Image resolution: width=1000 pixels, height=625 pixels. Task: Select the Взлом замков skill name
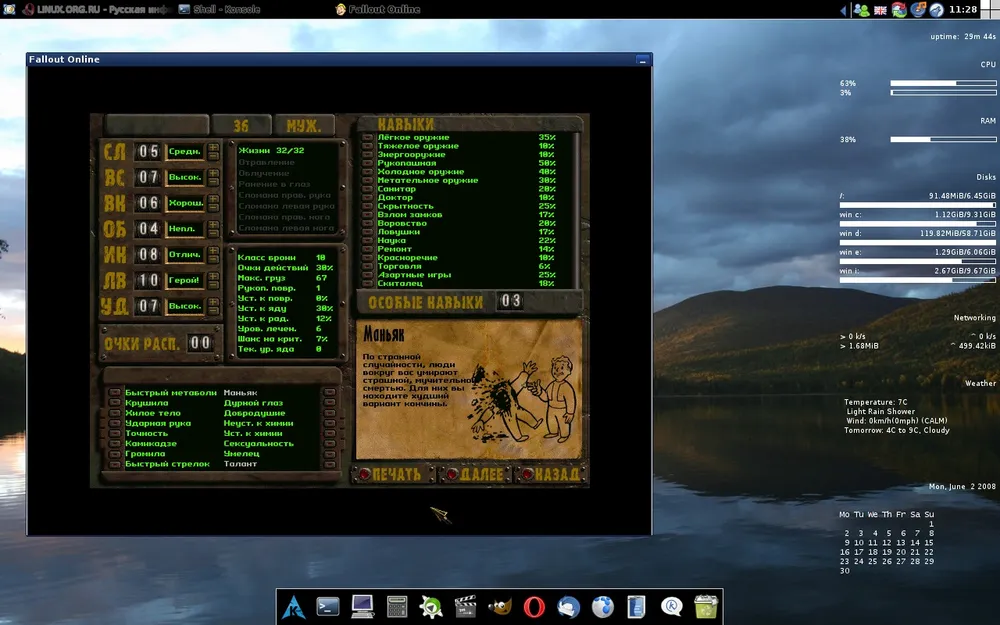coord(410,215)
